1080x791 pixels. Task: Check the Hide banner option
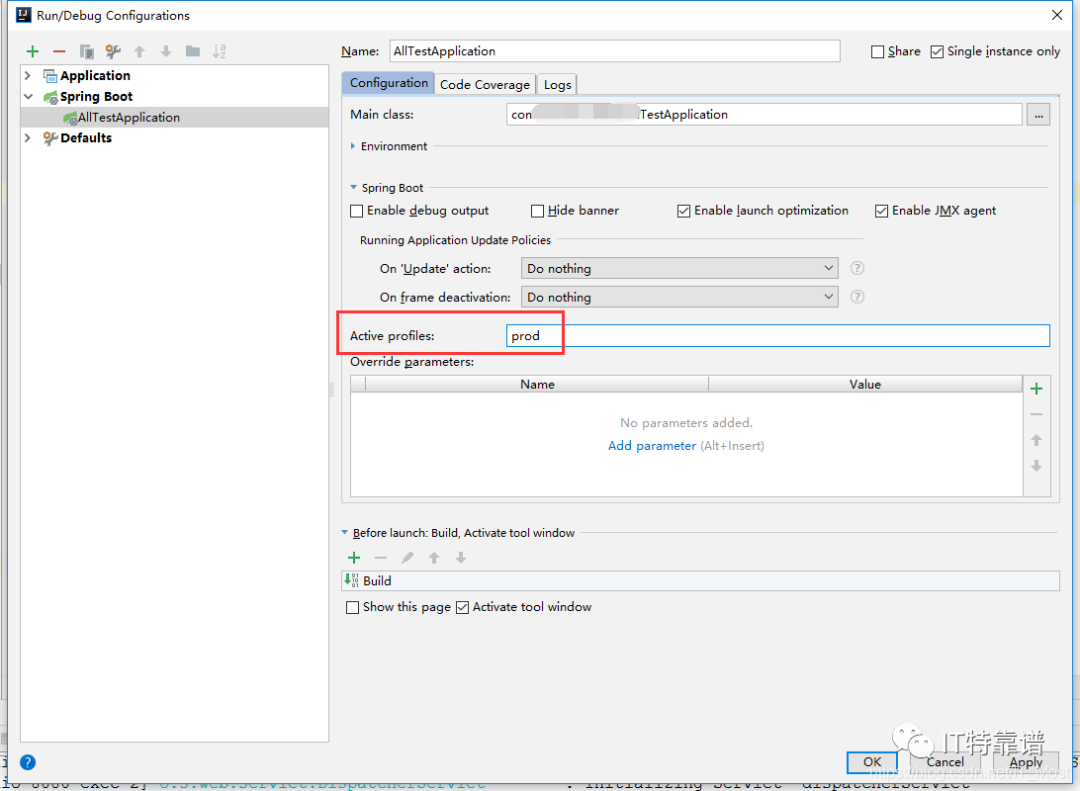(x=537, y=211)
